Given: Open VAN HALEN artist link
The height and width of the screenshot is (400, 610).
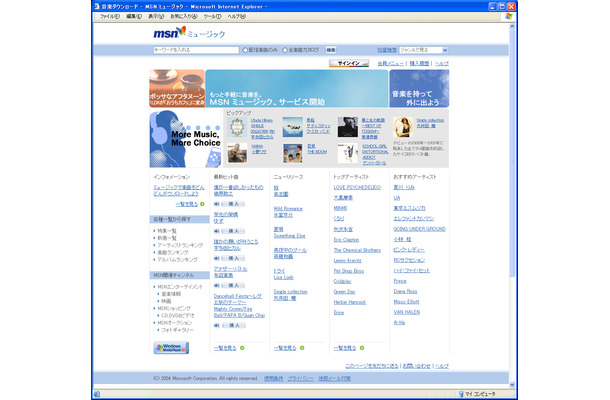Looking at the screenshot, I should [x=406, y=312].
